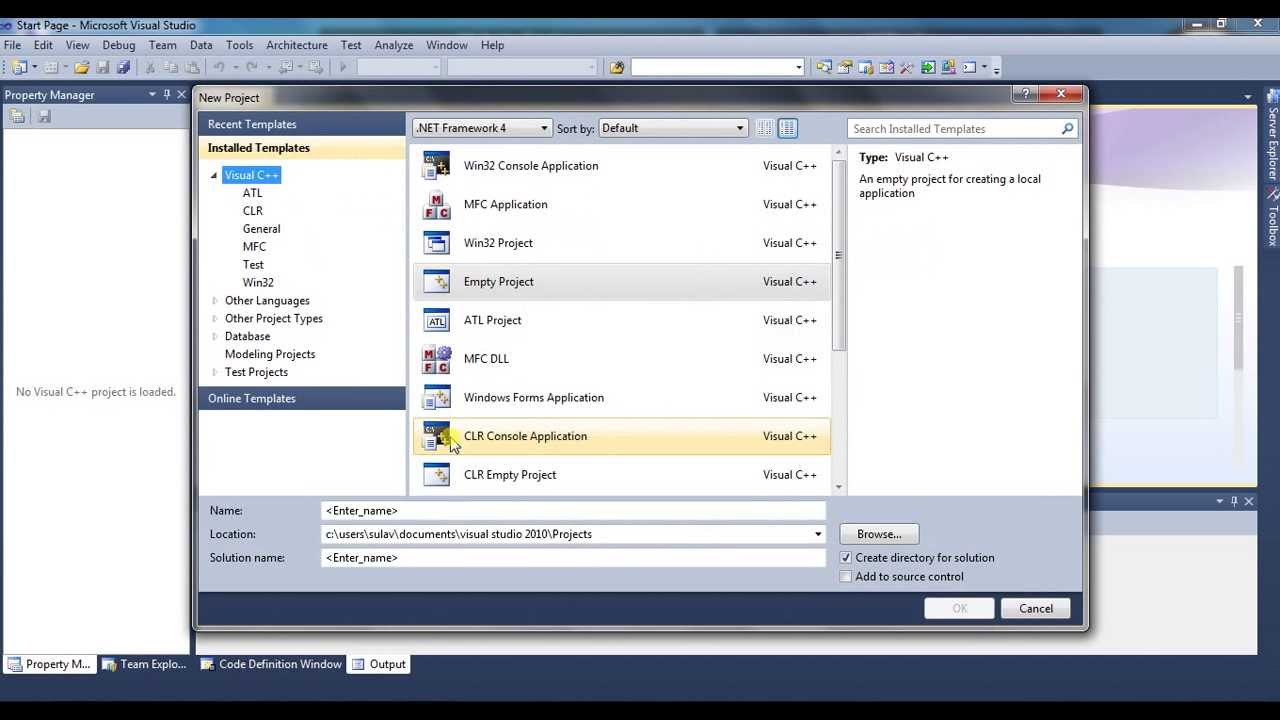Select the Installed Templates header

(x=302, y=148)
